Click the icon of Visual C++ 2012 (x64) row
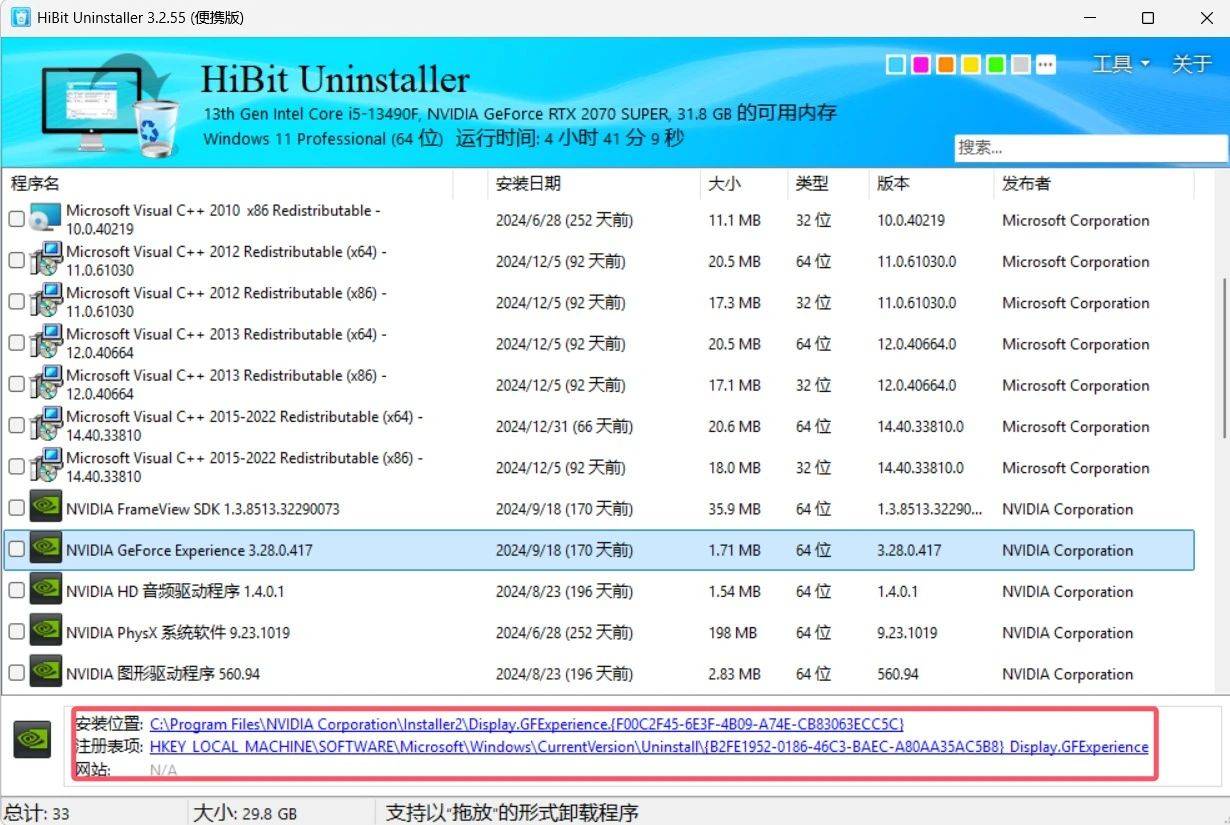This screenshot has height=825, width=1230. coord(45,260)
